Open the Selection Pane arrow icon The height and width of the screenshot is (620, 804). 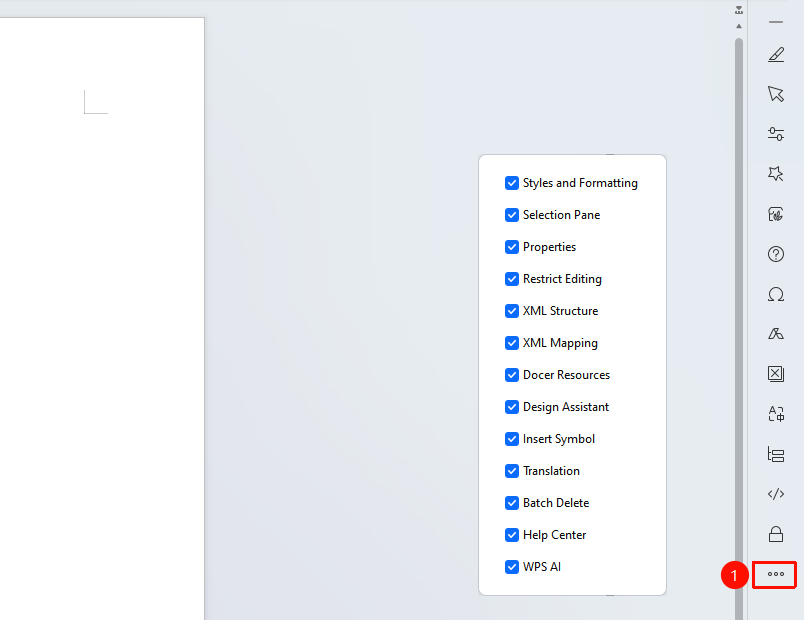click(x=776, y=94)
